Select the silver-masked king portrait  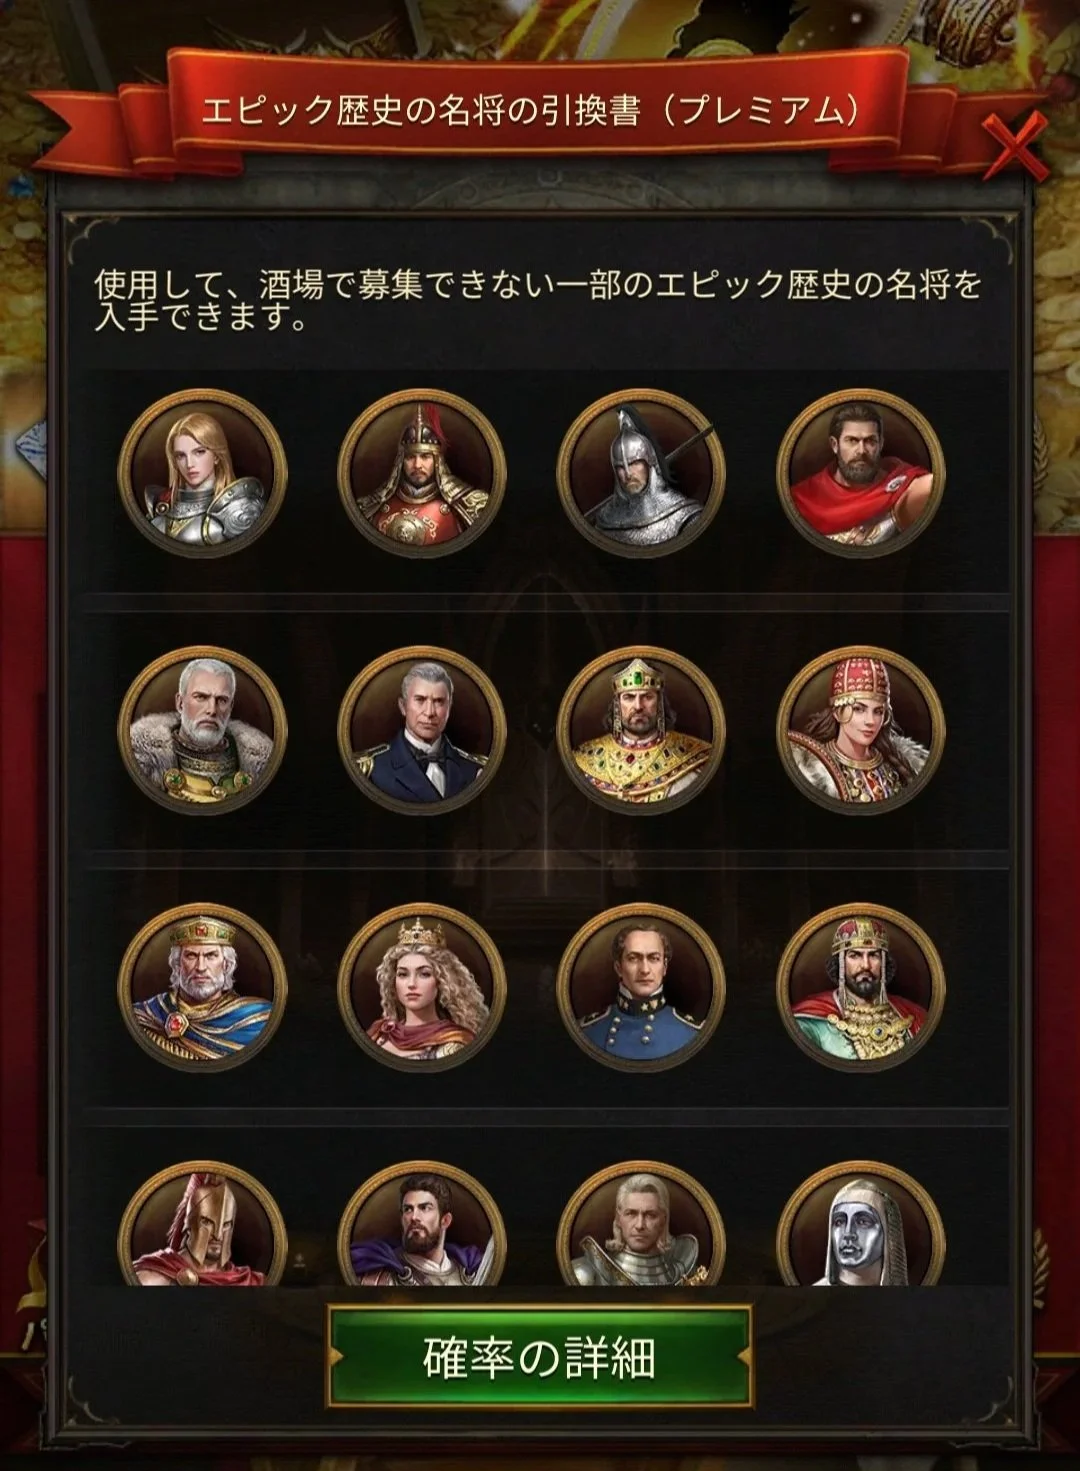click(x=861, y=1224)
